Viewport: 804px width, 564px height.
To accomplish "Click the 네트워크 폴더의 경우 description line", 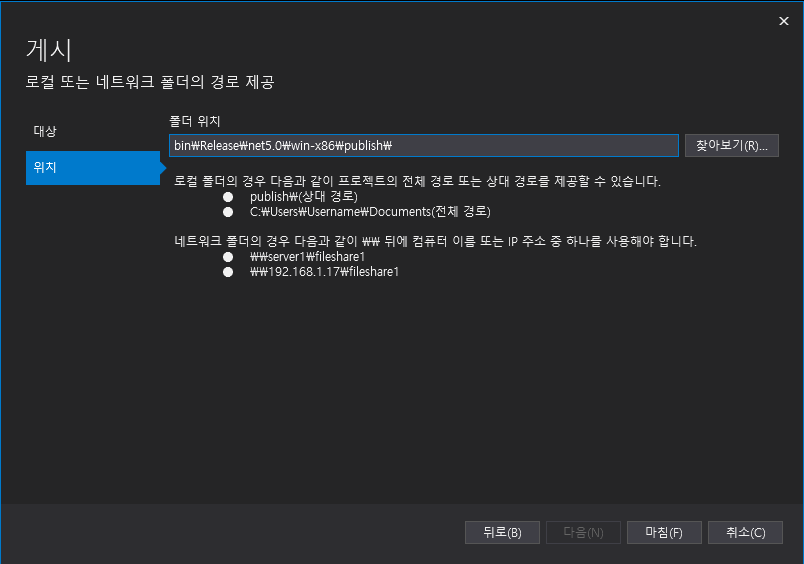I will [435, 242].
